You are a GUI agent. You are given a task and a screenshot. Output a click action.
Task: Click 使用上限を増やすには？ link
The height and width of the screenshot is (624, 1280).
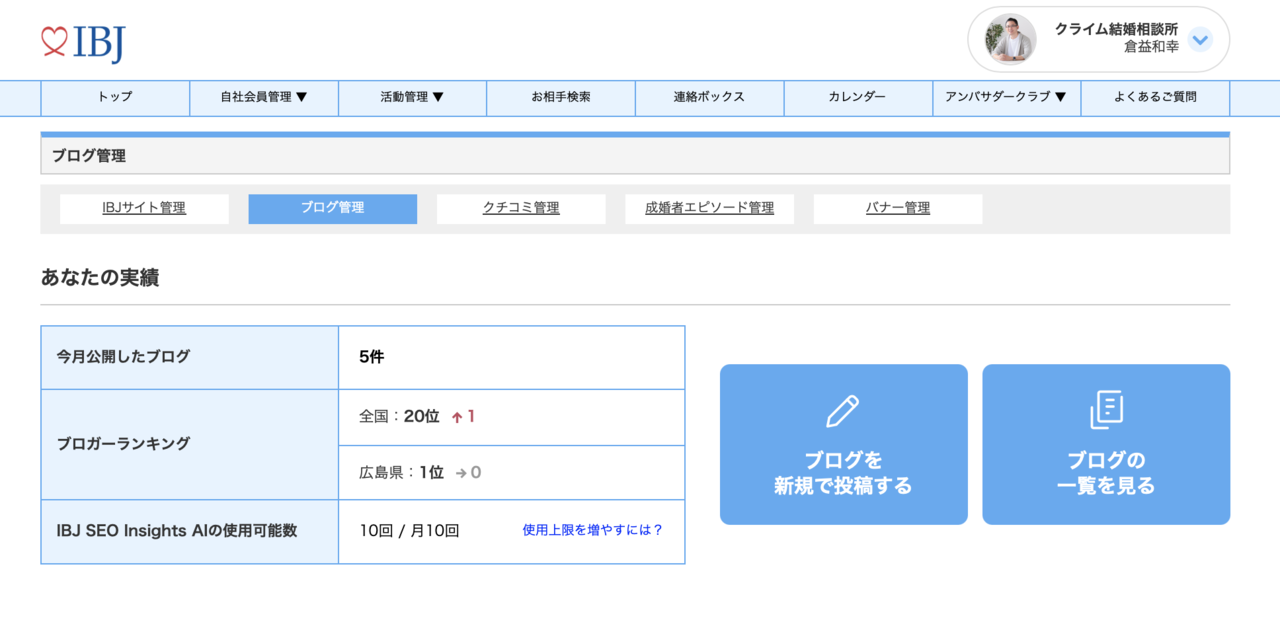click(x=593, y=530)
